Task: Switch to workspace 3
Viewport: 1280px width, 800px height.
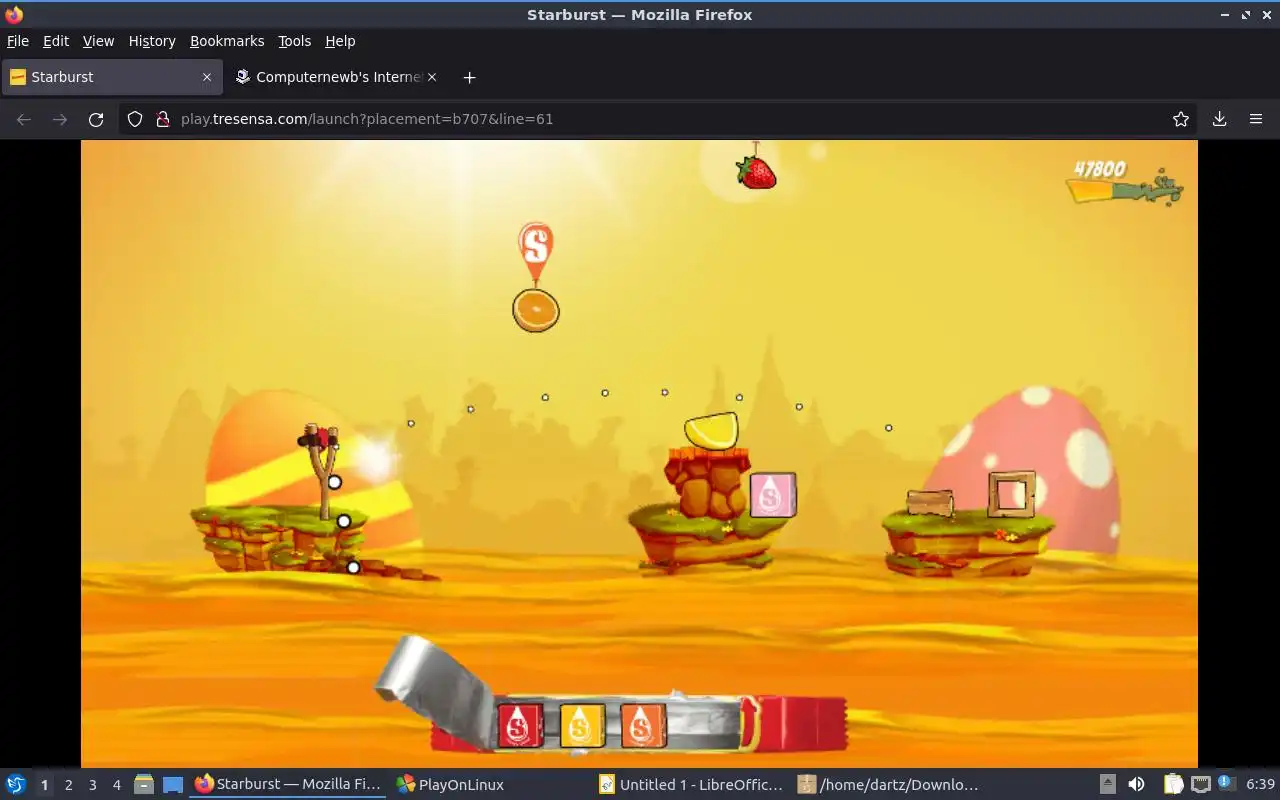Action: click(x=92, y=785)
